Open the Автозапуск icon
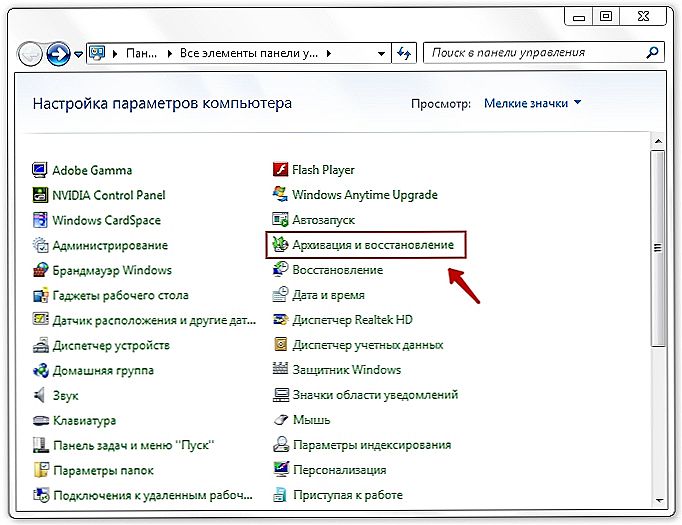This screenshot has width=682, height=525. tap(280, 220)
